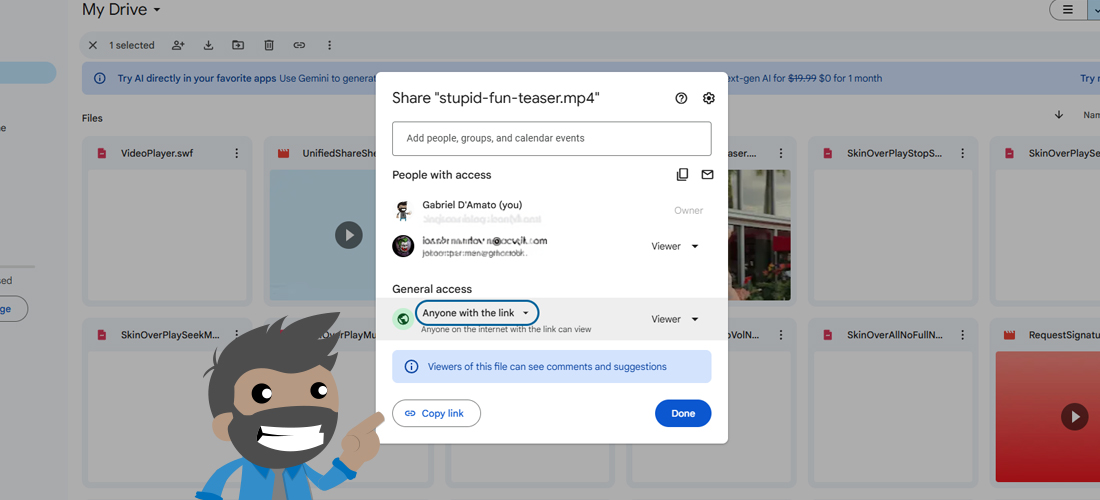Click the Copy link button

[436, 413]
